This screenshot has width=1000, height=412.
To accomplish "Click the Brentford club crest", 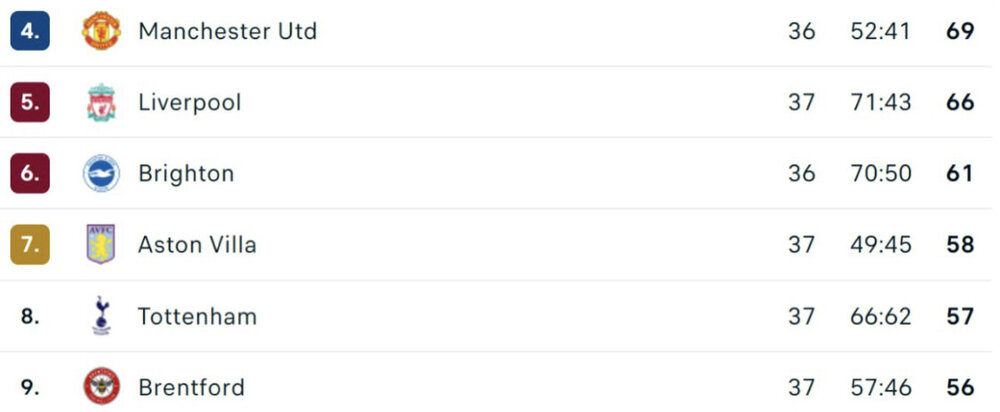I will 100,387.
